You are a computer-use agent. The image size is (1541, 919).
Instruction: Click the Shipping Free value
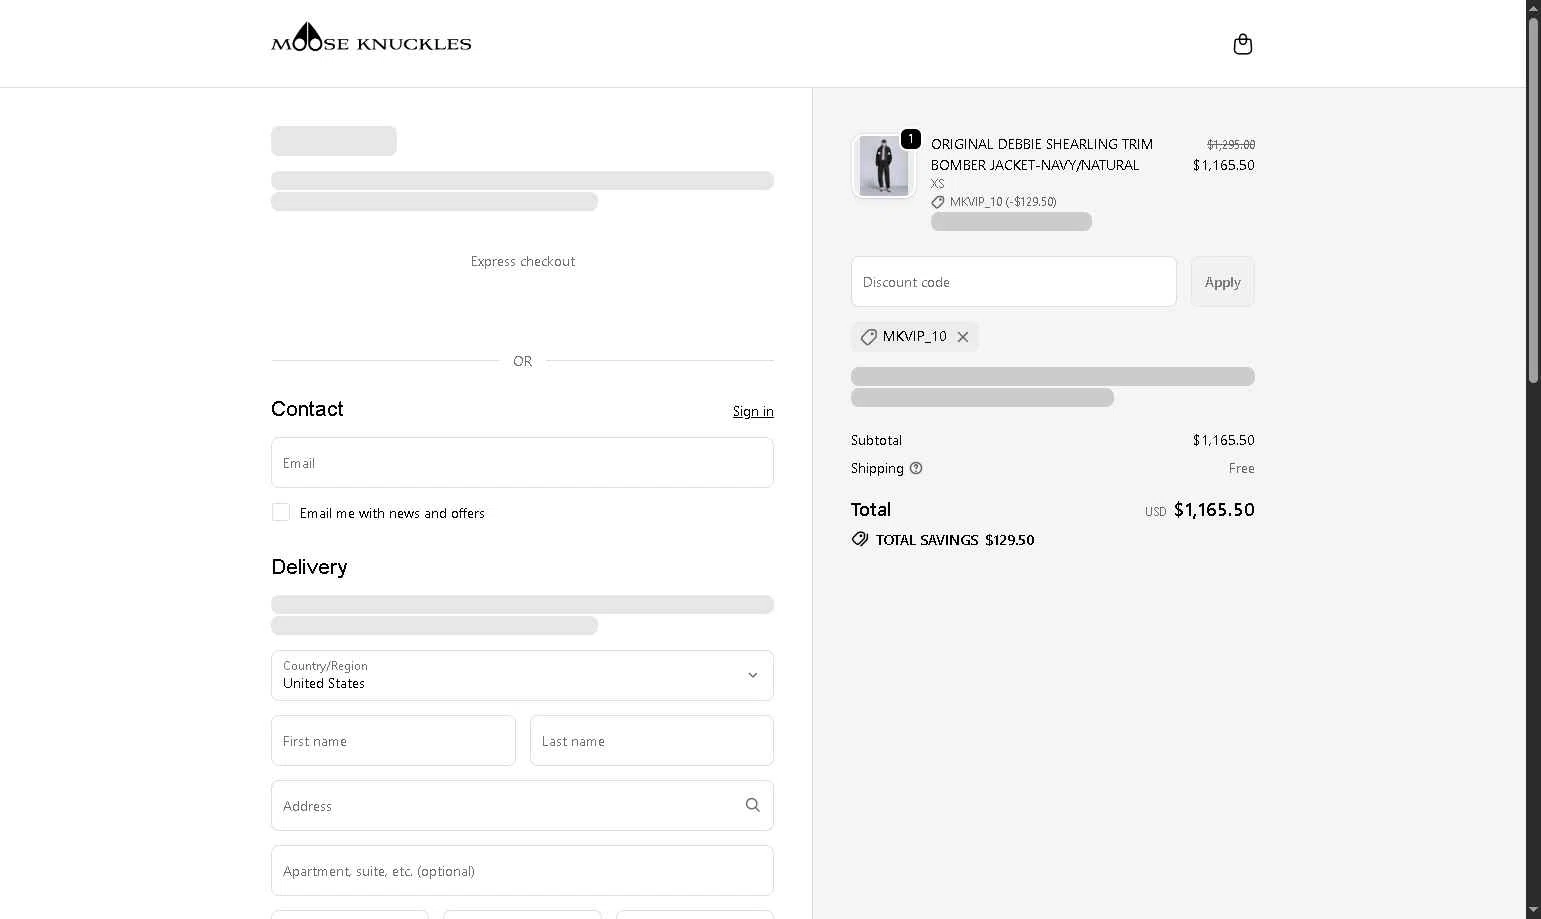pyautogui.click(x=1242, y=468)
